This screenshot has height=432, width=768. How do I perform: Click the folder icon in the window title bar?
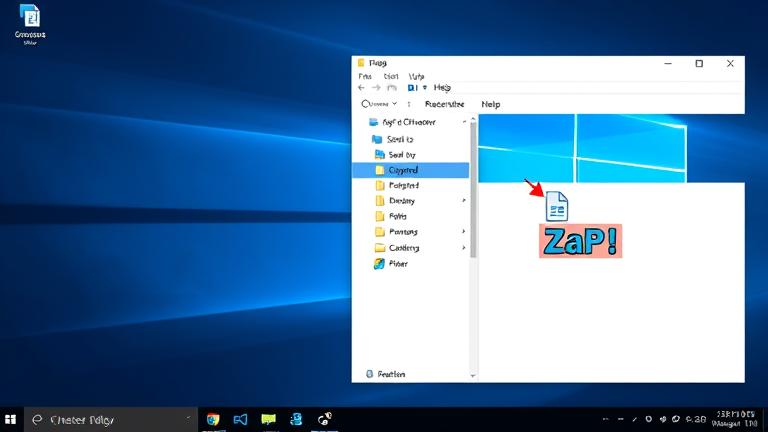361,63
